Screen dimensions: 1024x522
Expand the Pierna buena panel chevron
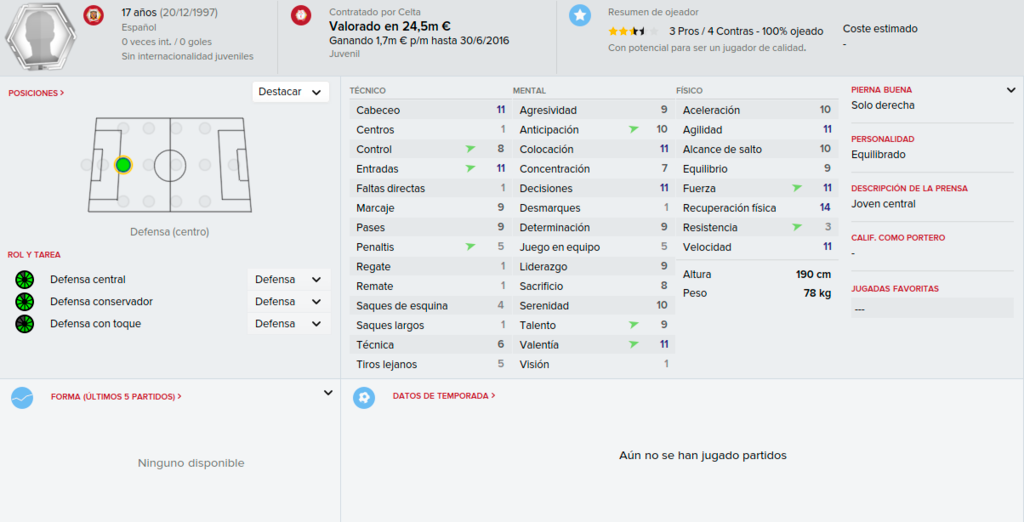pyautogui.click(x=1011, y=90)
